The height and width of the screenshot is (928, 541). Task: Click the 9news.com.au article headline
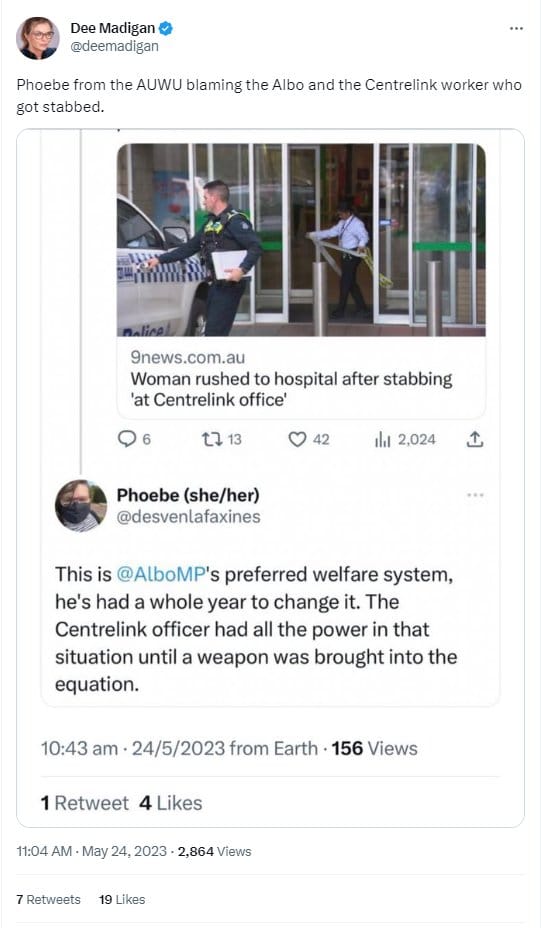point(291,389)
